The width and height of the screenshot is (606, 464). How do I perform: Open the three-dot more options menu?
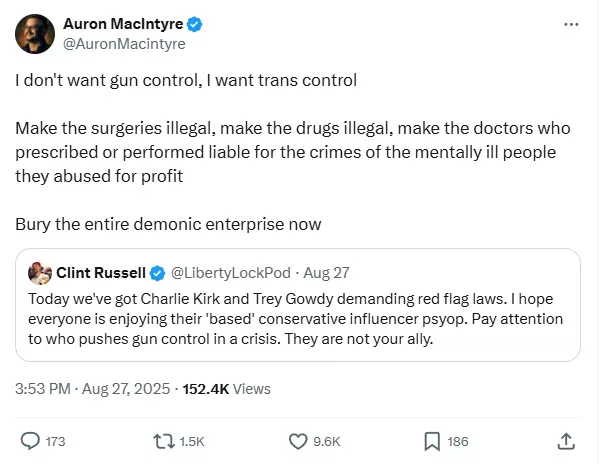pyautogui.click(x=571, y=24)
